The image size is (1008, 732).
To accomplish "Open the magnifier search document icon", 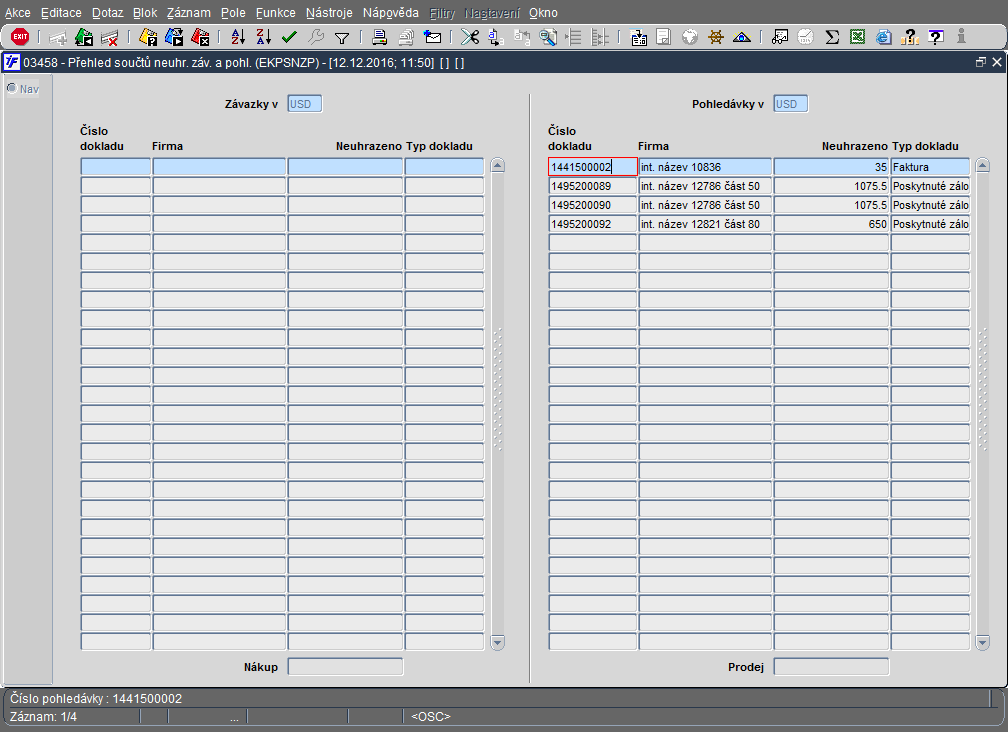I will pos(548,37).
